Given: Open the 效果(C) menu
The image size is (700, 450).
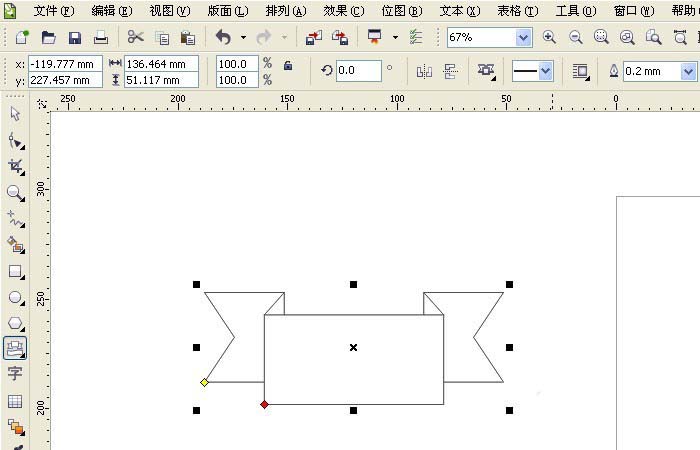Looking at the screenshot, I should pos(344,10).
